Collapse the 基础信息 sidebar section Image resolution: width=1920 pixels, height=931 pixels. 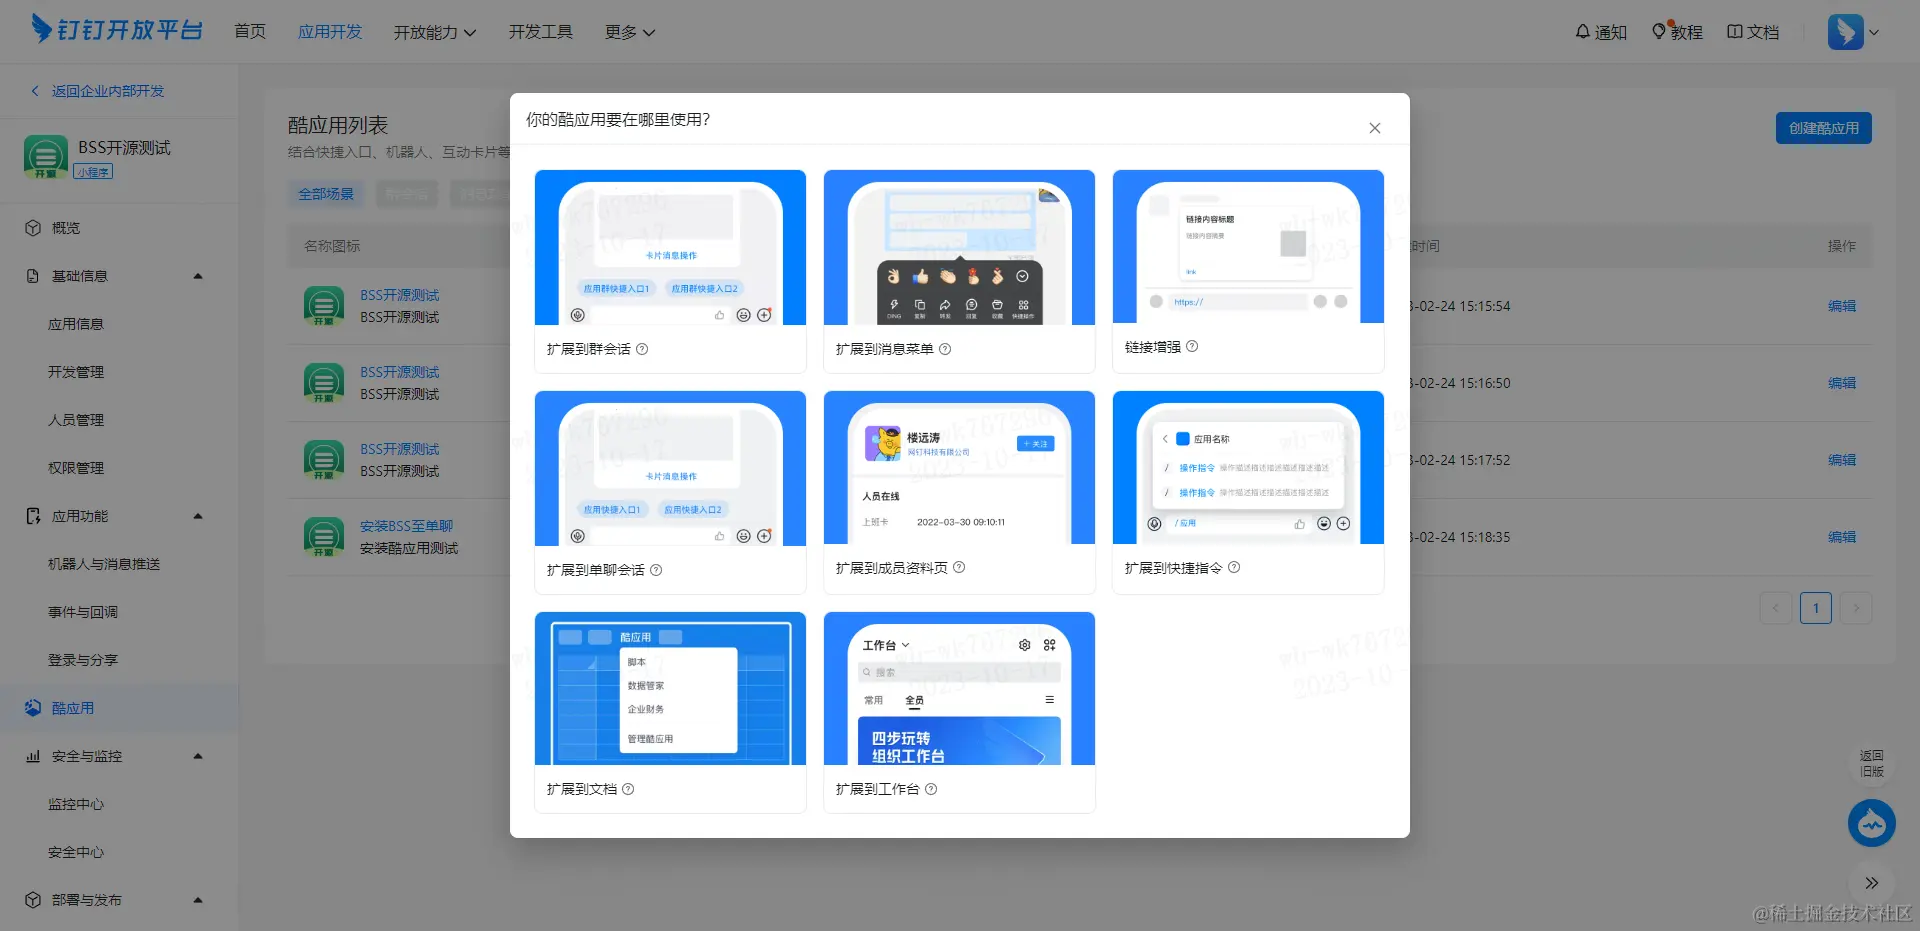tap(197, 276)
